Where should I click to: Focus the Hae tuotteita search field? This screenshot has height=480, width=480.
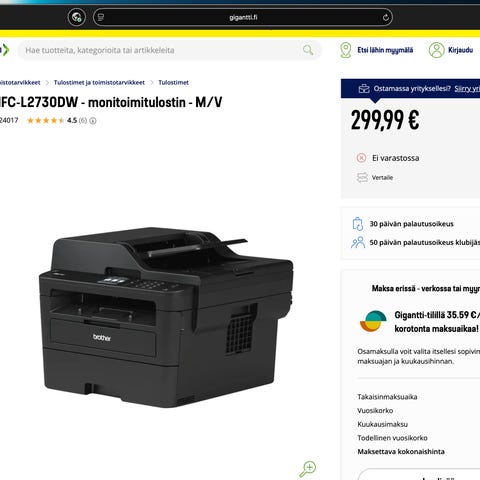pos(160,50)
